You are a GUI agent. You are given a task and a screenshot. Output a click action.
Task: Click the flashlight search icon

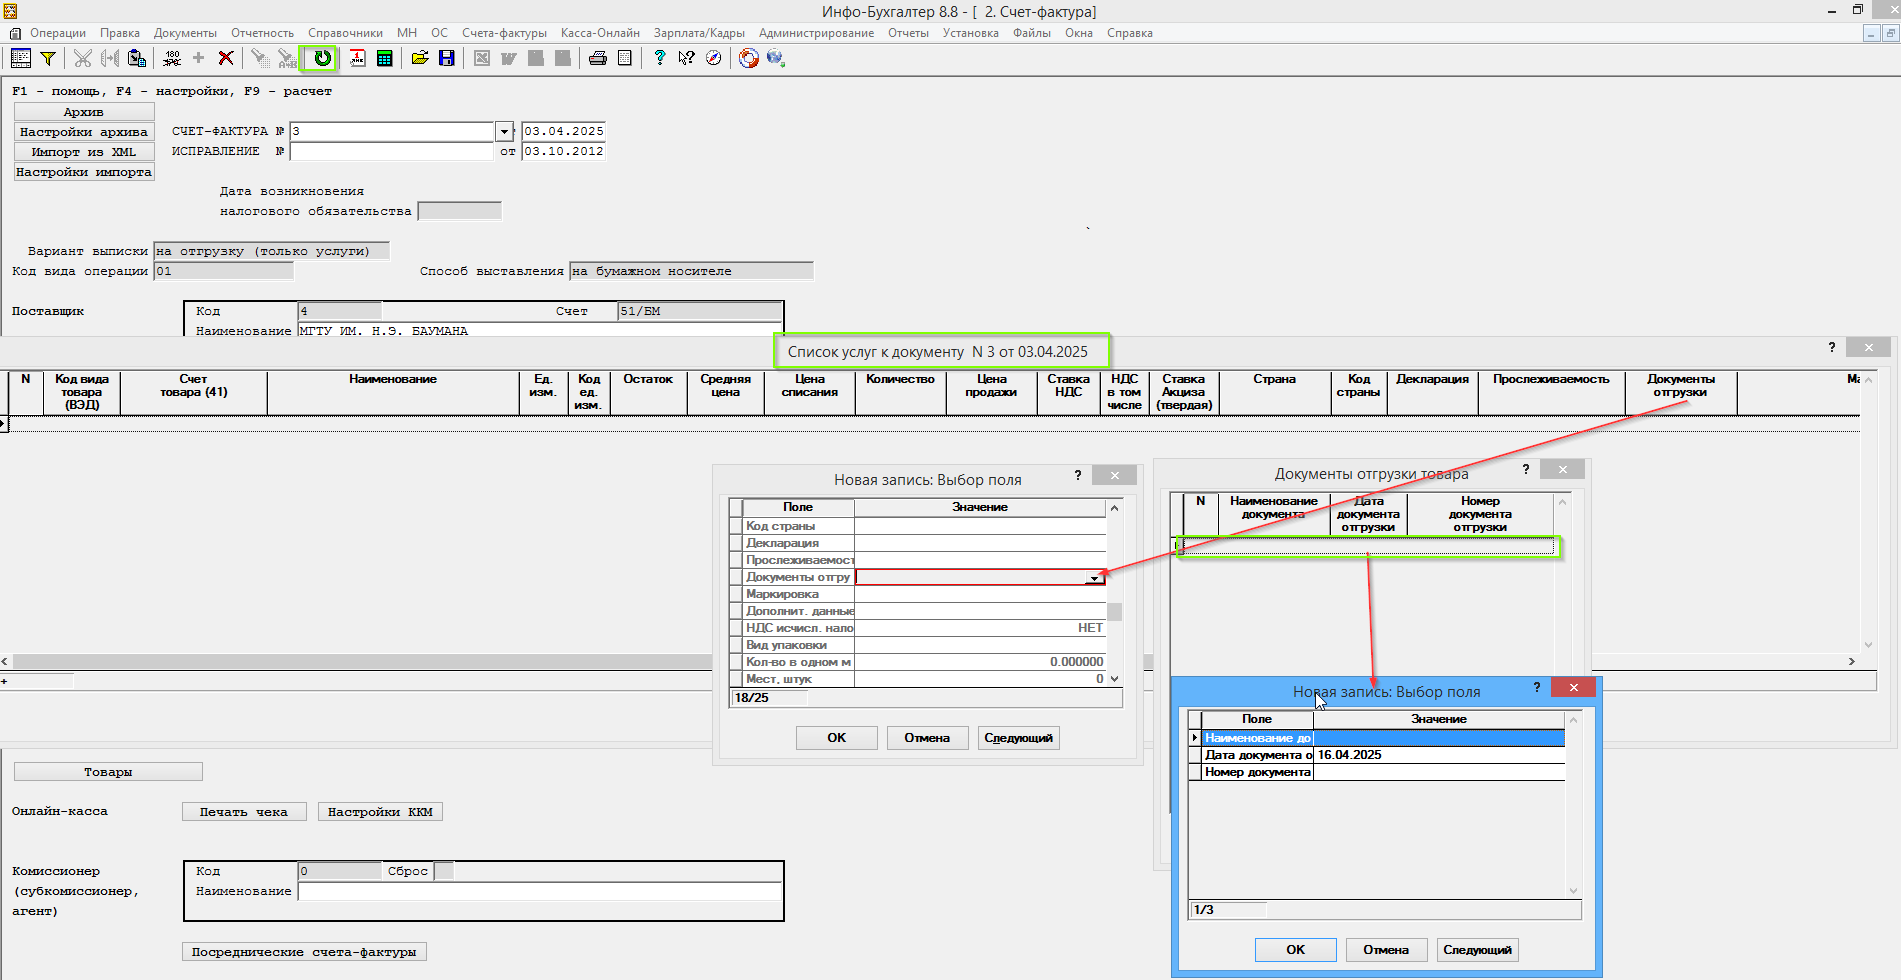[x=260, y=58]
